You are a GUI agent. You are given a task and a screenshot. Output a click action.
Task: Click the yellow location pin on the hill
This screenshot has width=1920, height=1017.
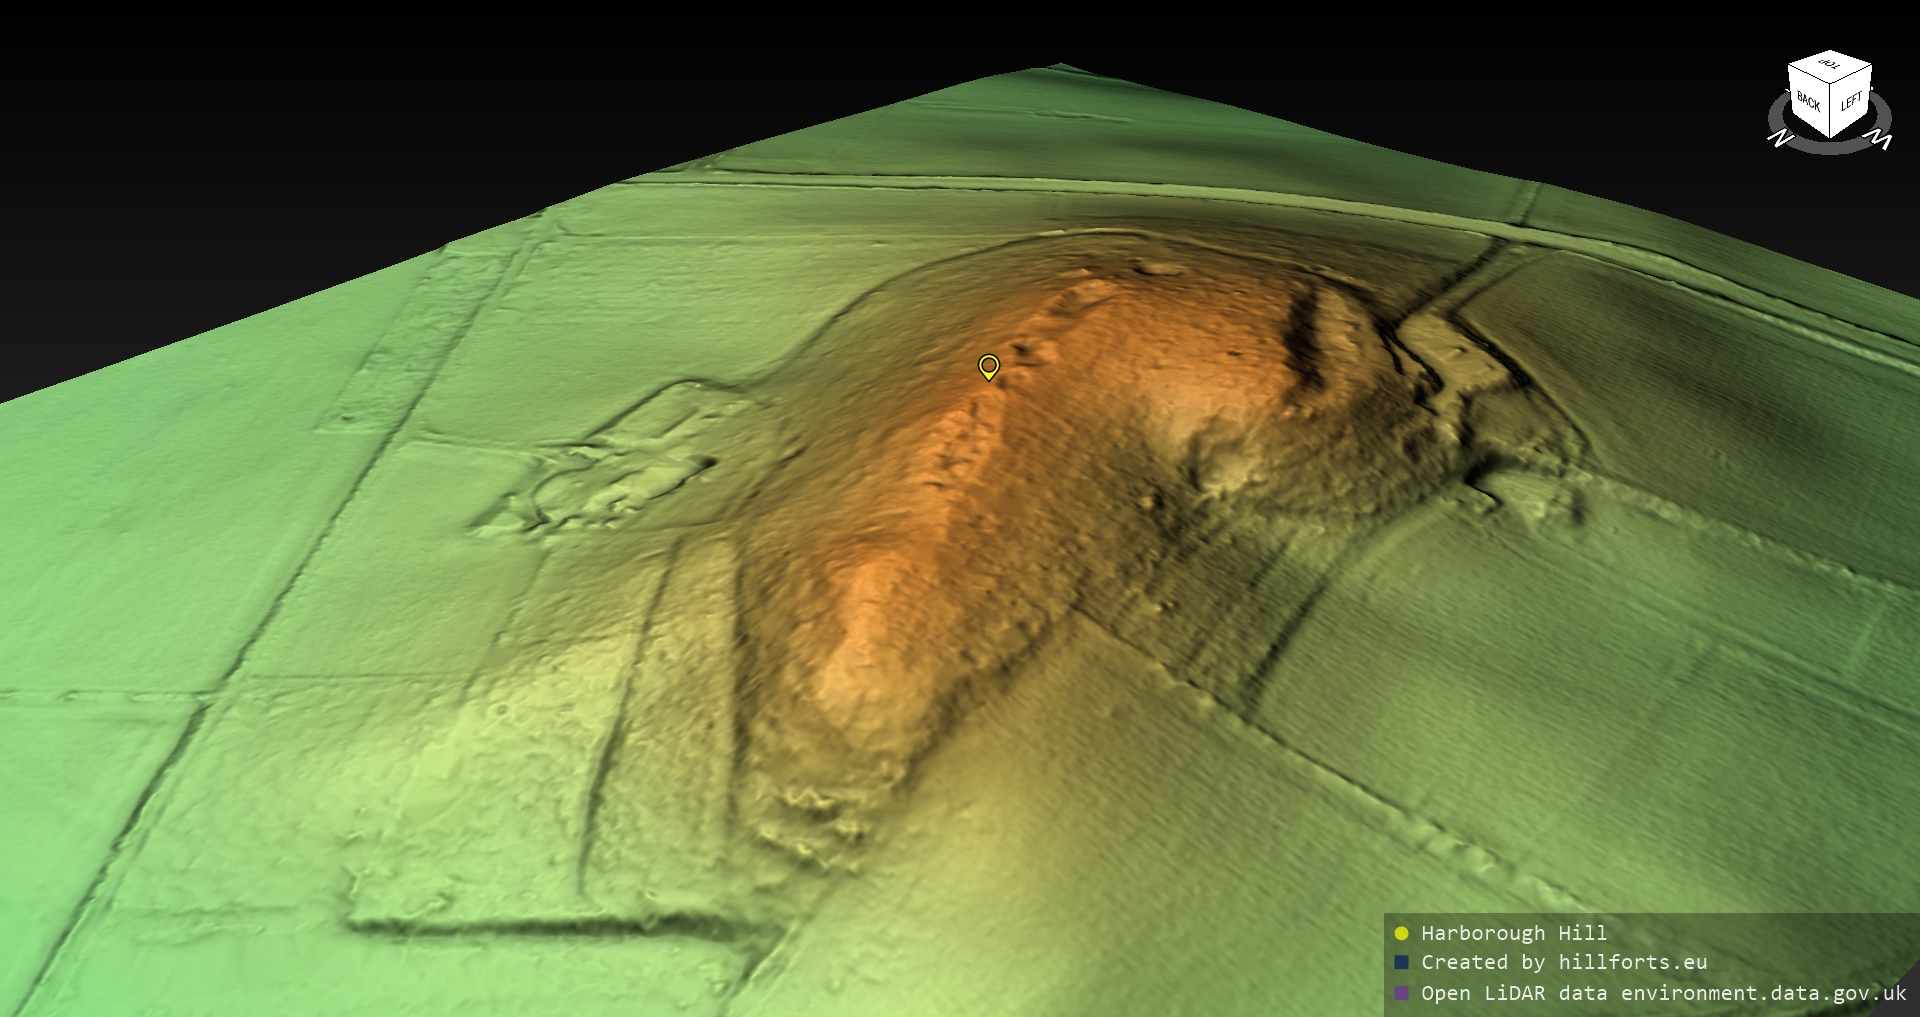tap(988, 366)
